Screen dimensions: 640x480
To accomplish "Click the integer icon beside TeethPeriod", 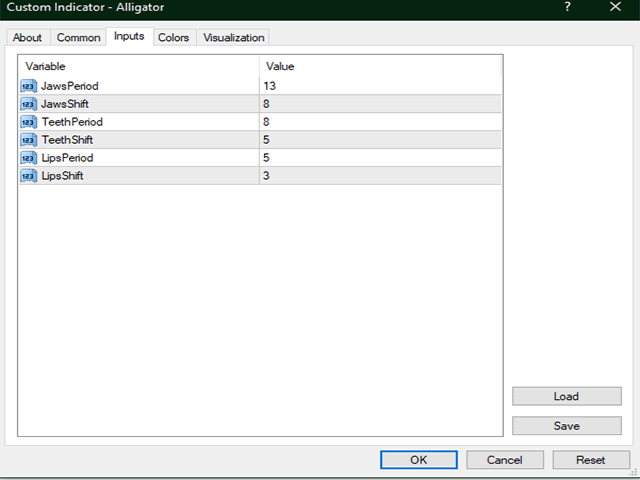I will click(x=29, y=122).
